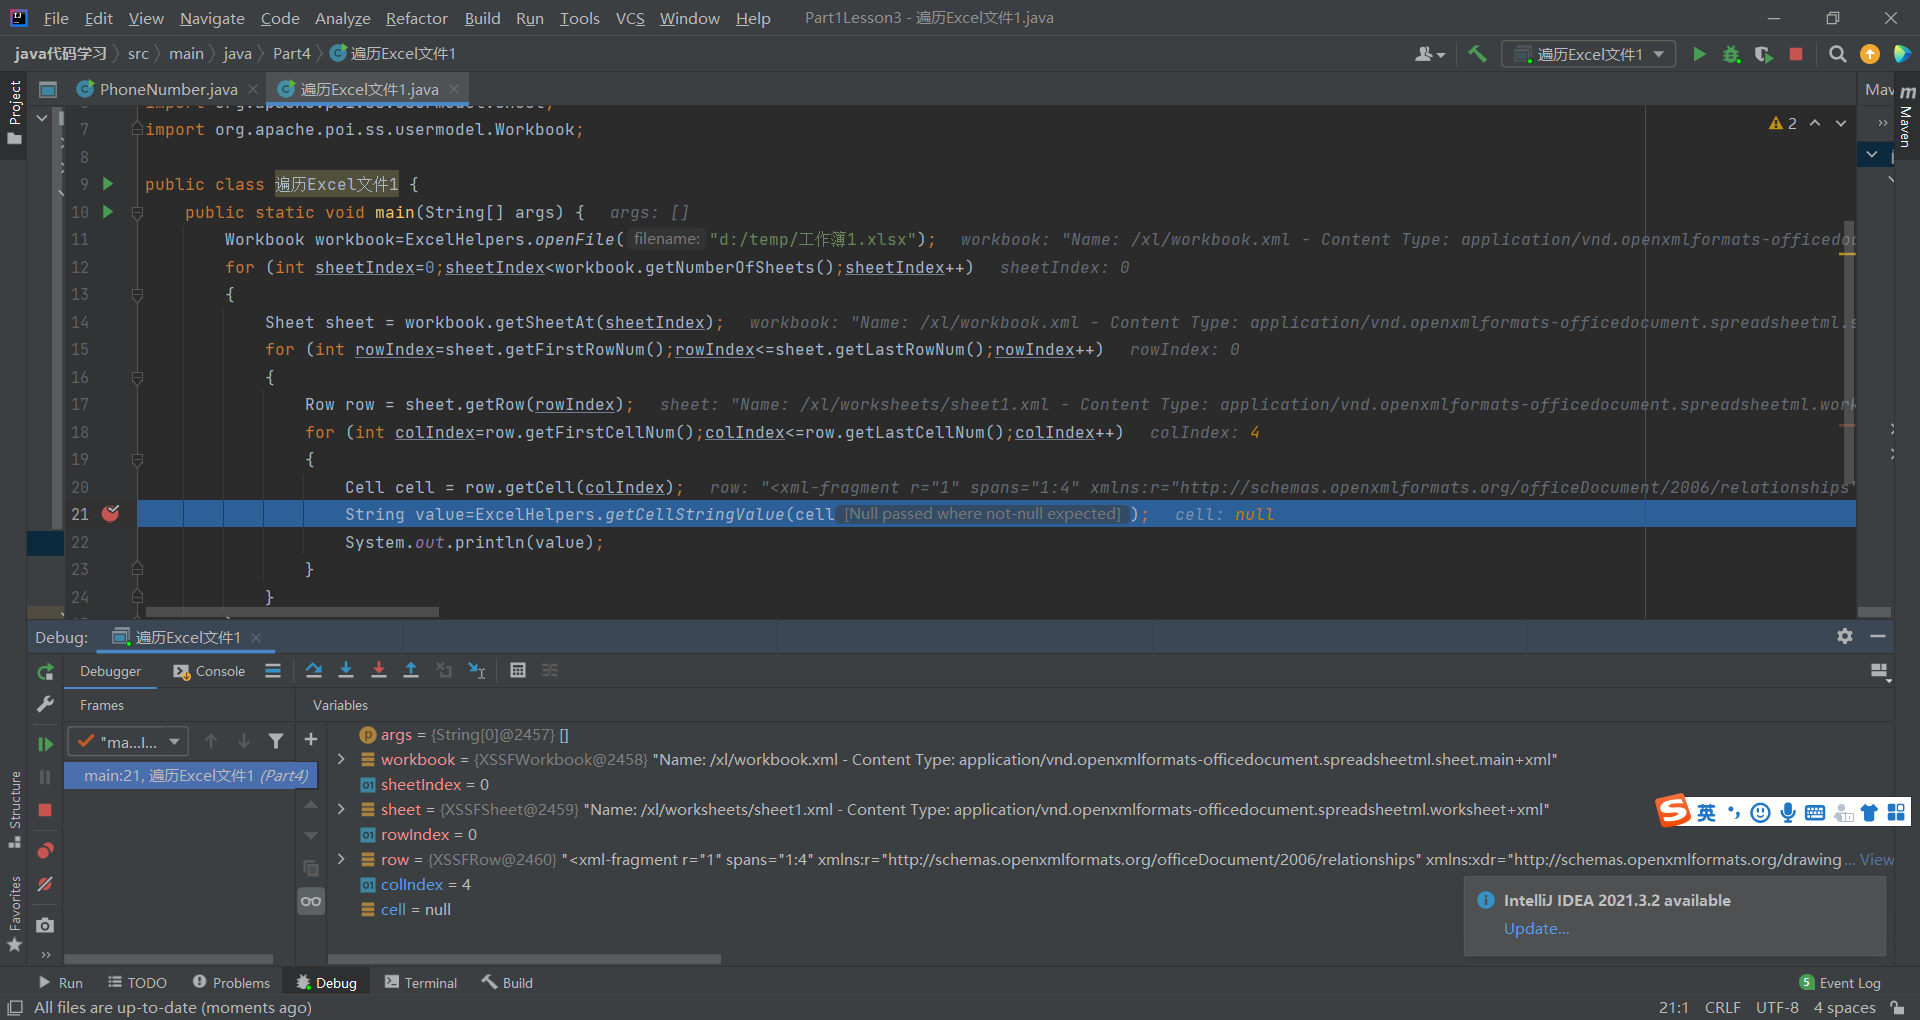Step Into the method call

pos(346,670)
